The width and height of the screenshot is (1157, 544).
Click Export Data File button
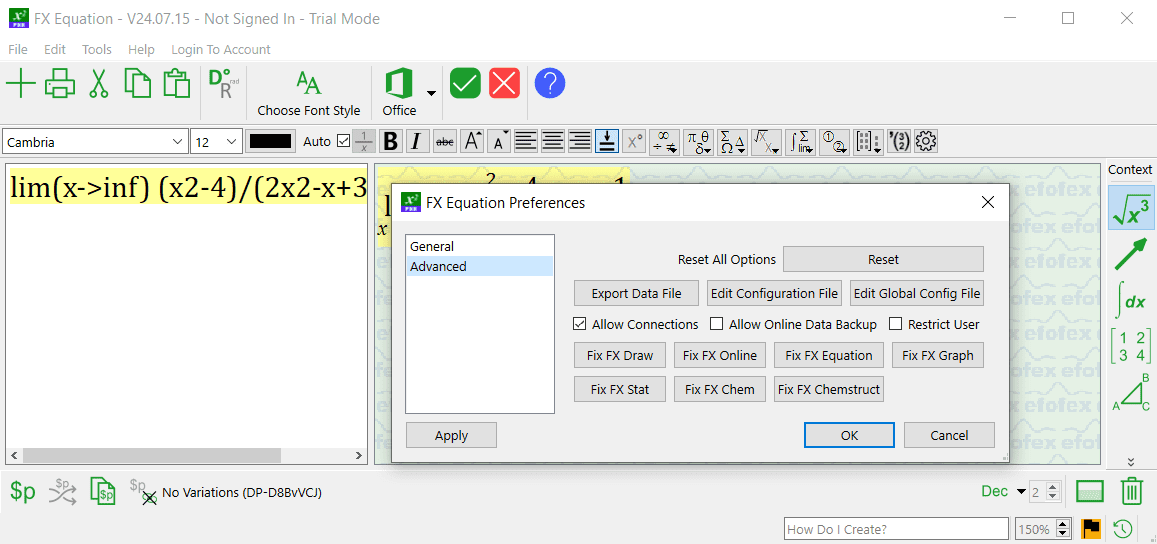point(636,293)
